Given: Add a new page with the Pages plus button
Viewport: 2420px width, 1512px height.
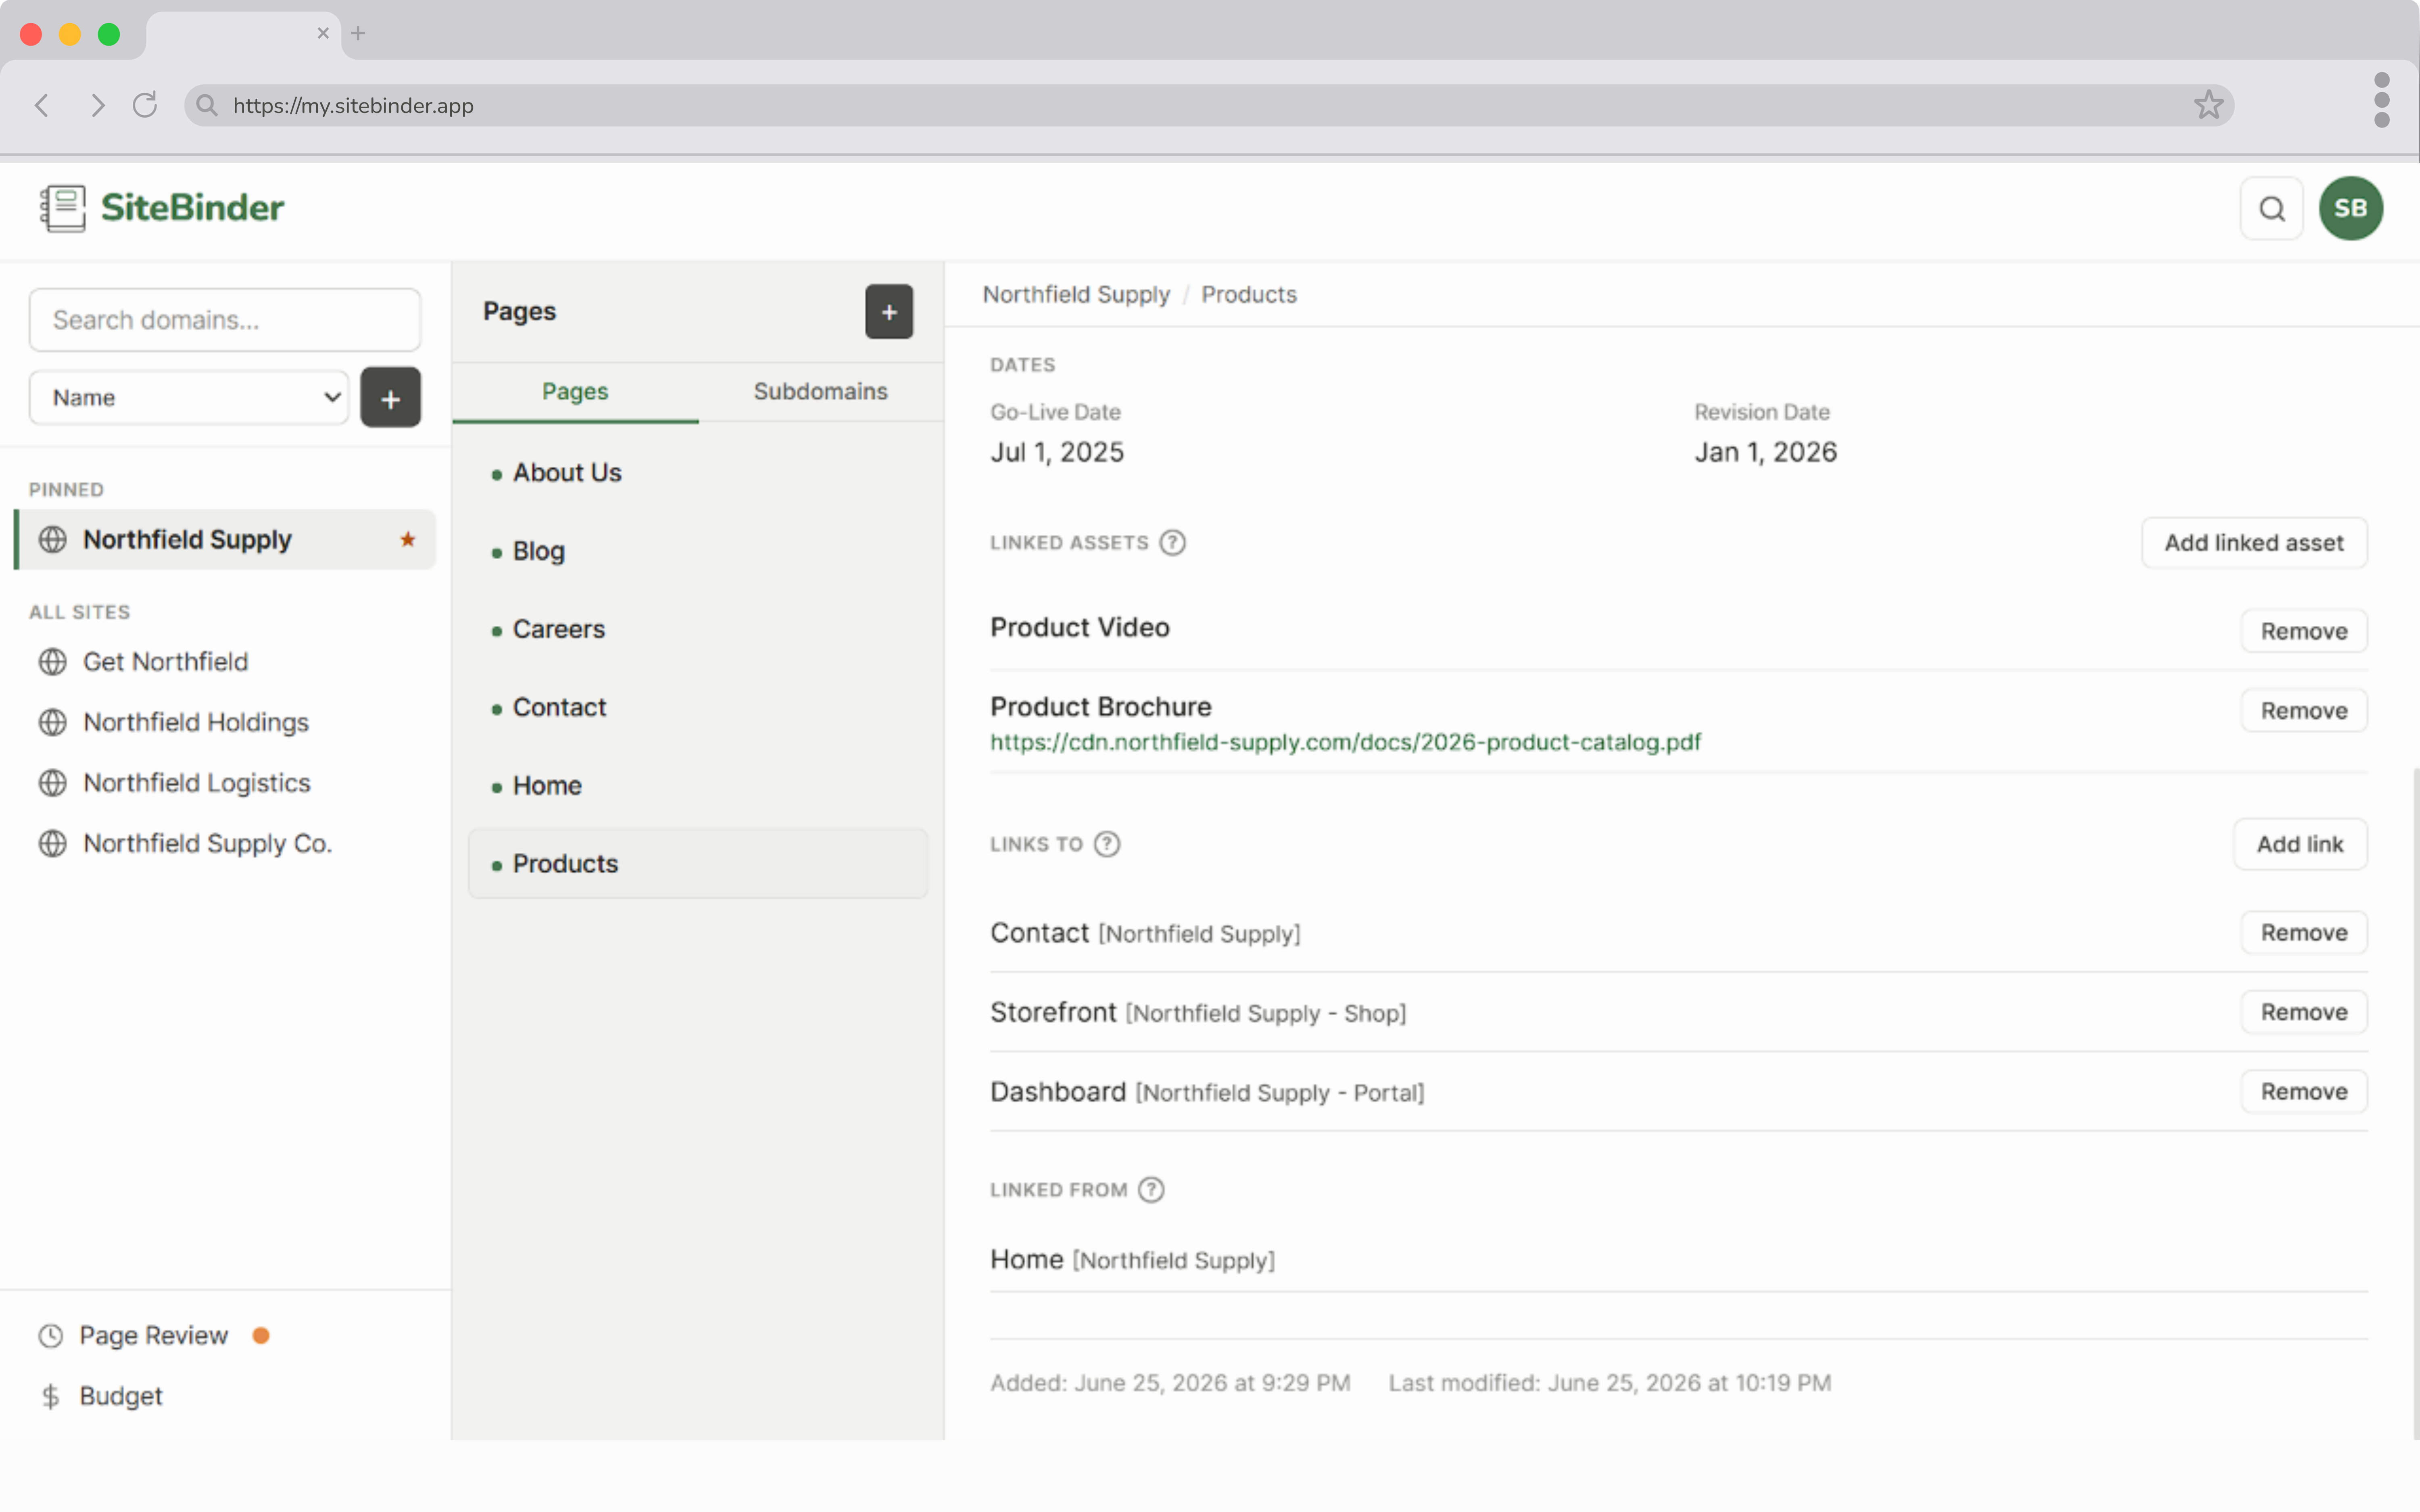Looking at the screenshot, I should coord(888,312).
